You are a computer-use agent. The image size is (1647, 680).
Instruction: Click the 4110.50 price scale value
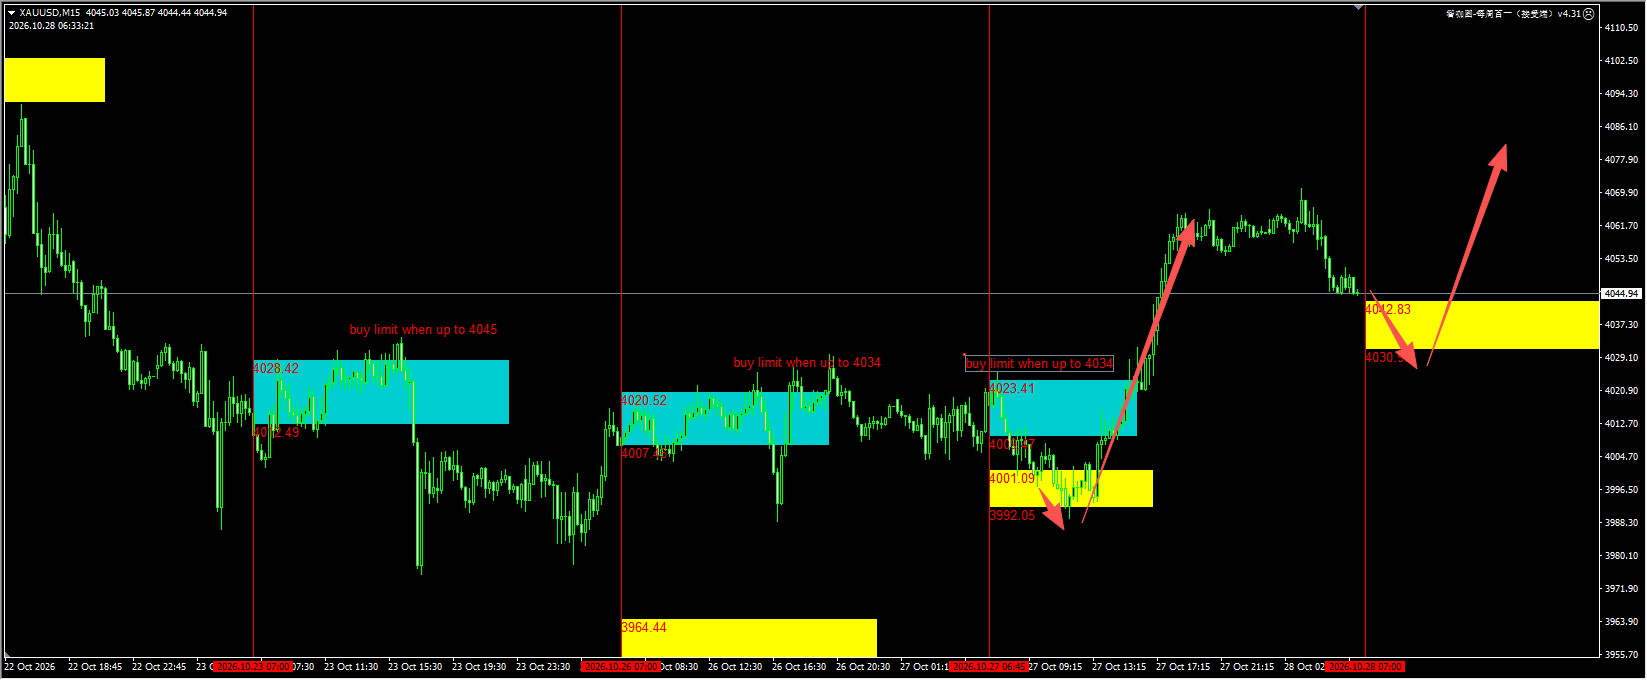coord(1621,28)
